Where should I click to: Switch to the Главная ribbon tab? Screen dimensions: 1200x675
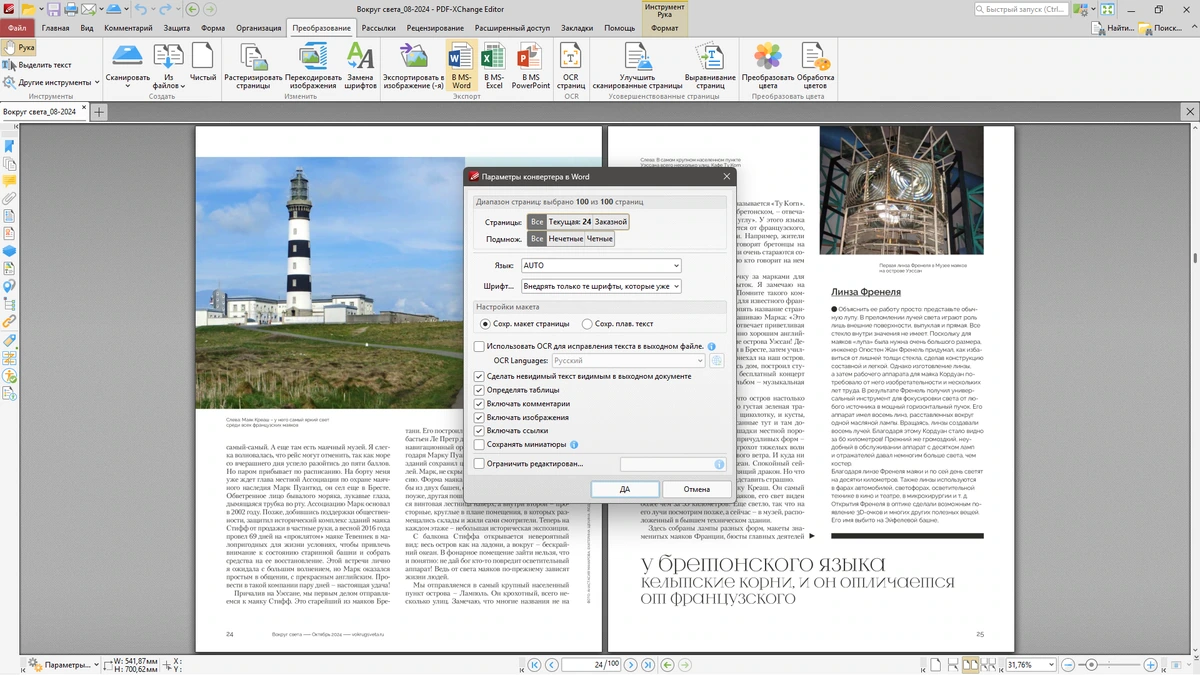[x=56, y=28]
